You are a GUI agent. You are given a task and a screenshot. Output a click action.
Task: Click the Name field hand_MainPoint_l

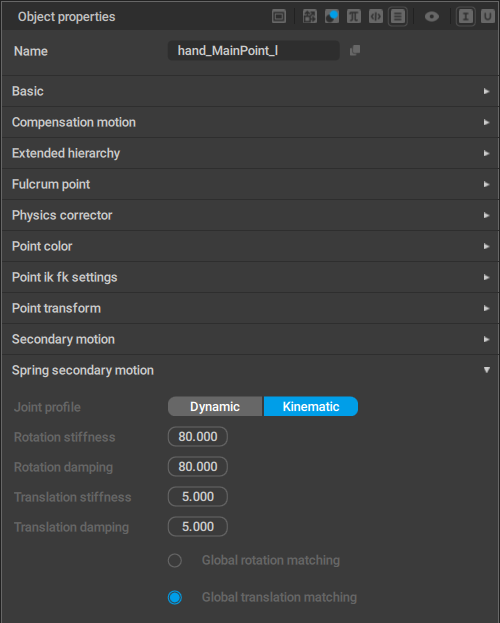coord(254,50)
